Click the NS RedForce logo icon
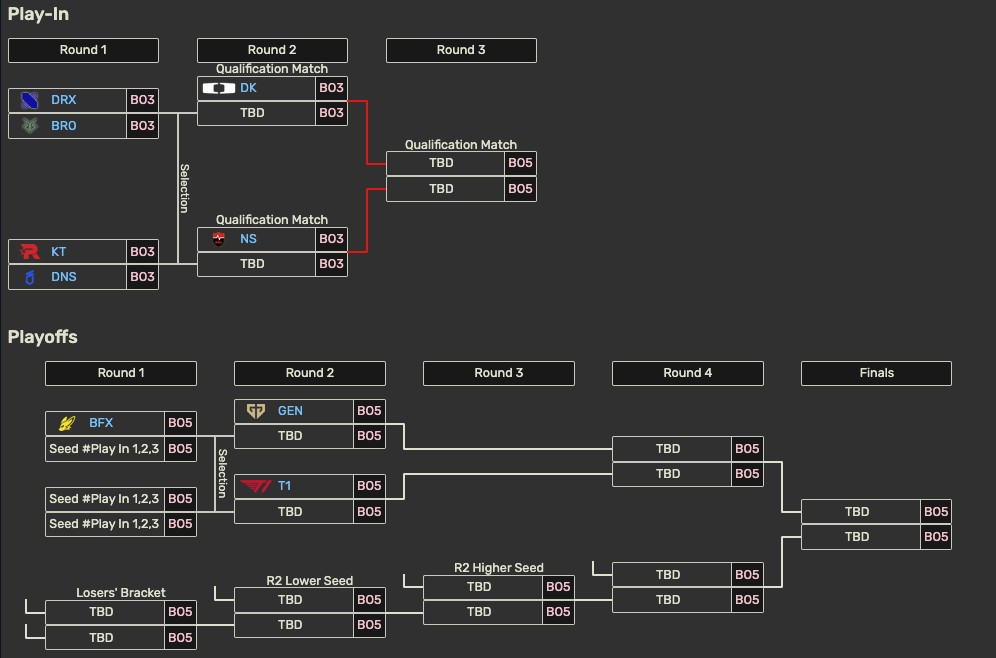 [219, 239]
